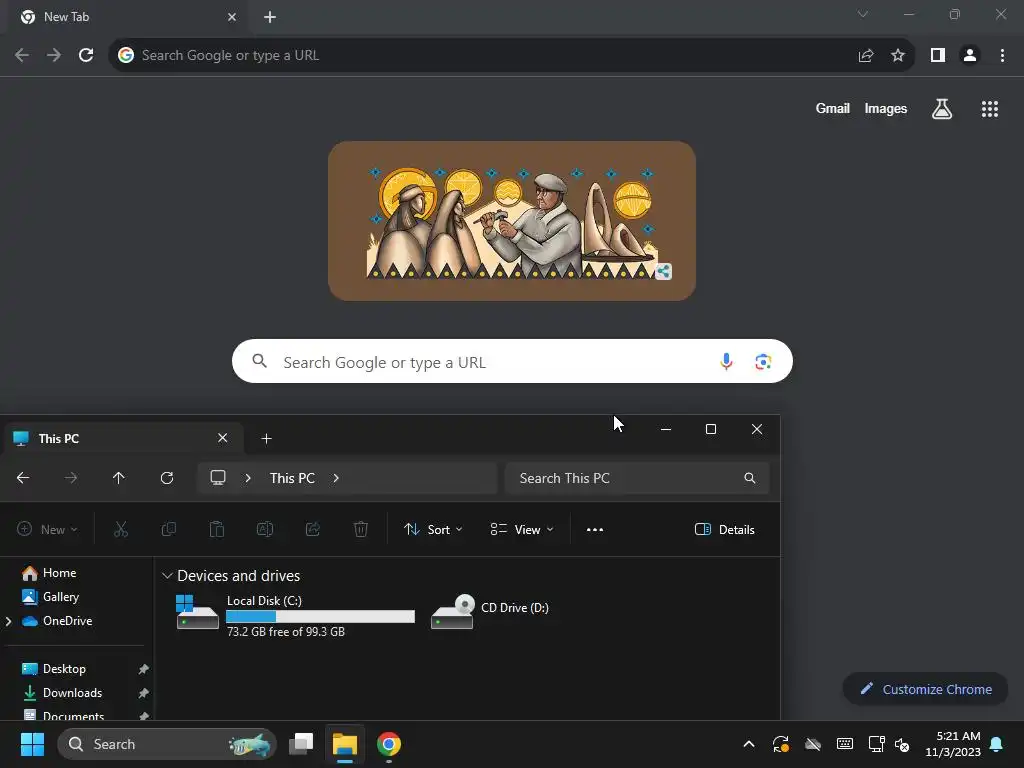
Task: Click the PC icon in breadcrumb
Action: pyautogui.click(x=218, y=478)
